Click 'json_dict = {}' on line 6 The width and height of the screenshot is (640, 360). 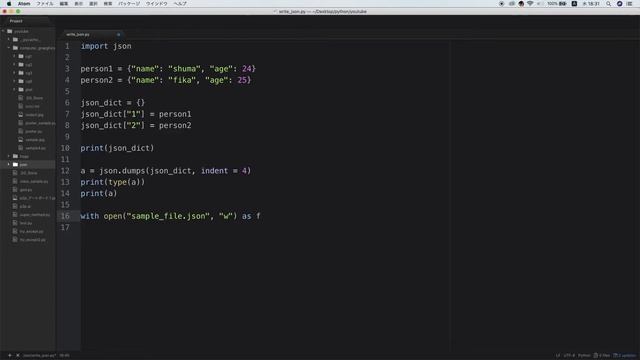[x=113, y=102]
